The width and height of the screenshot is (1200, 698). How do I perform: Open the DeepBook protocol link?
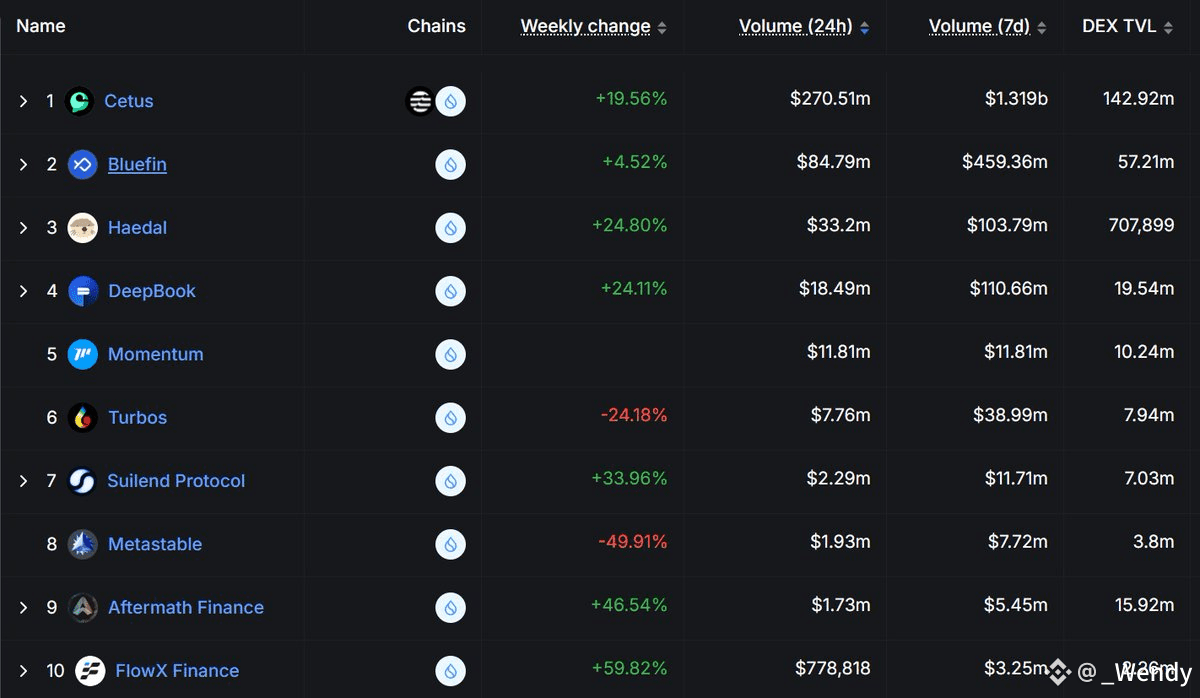pyautogui.click(x=152, y=291)
